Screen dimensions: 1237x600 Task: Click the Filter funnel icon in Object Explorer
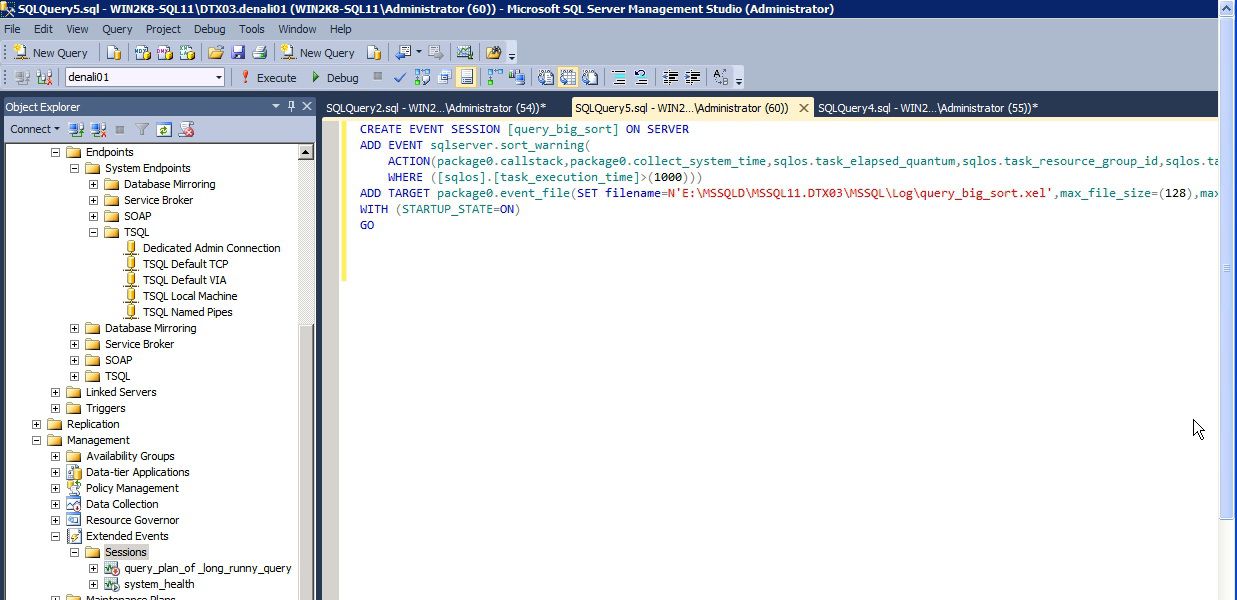[142, 129]
